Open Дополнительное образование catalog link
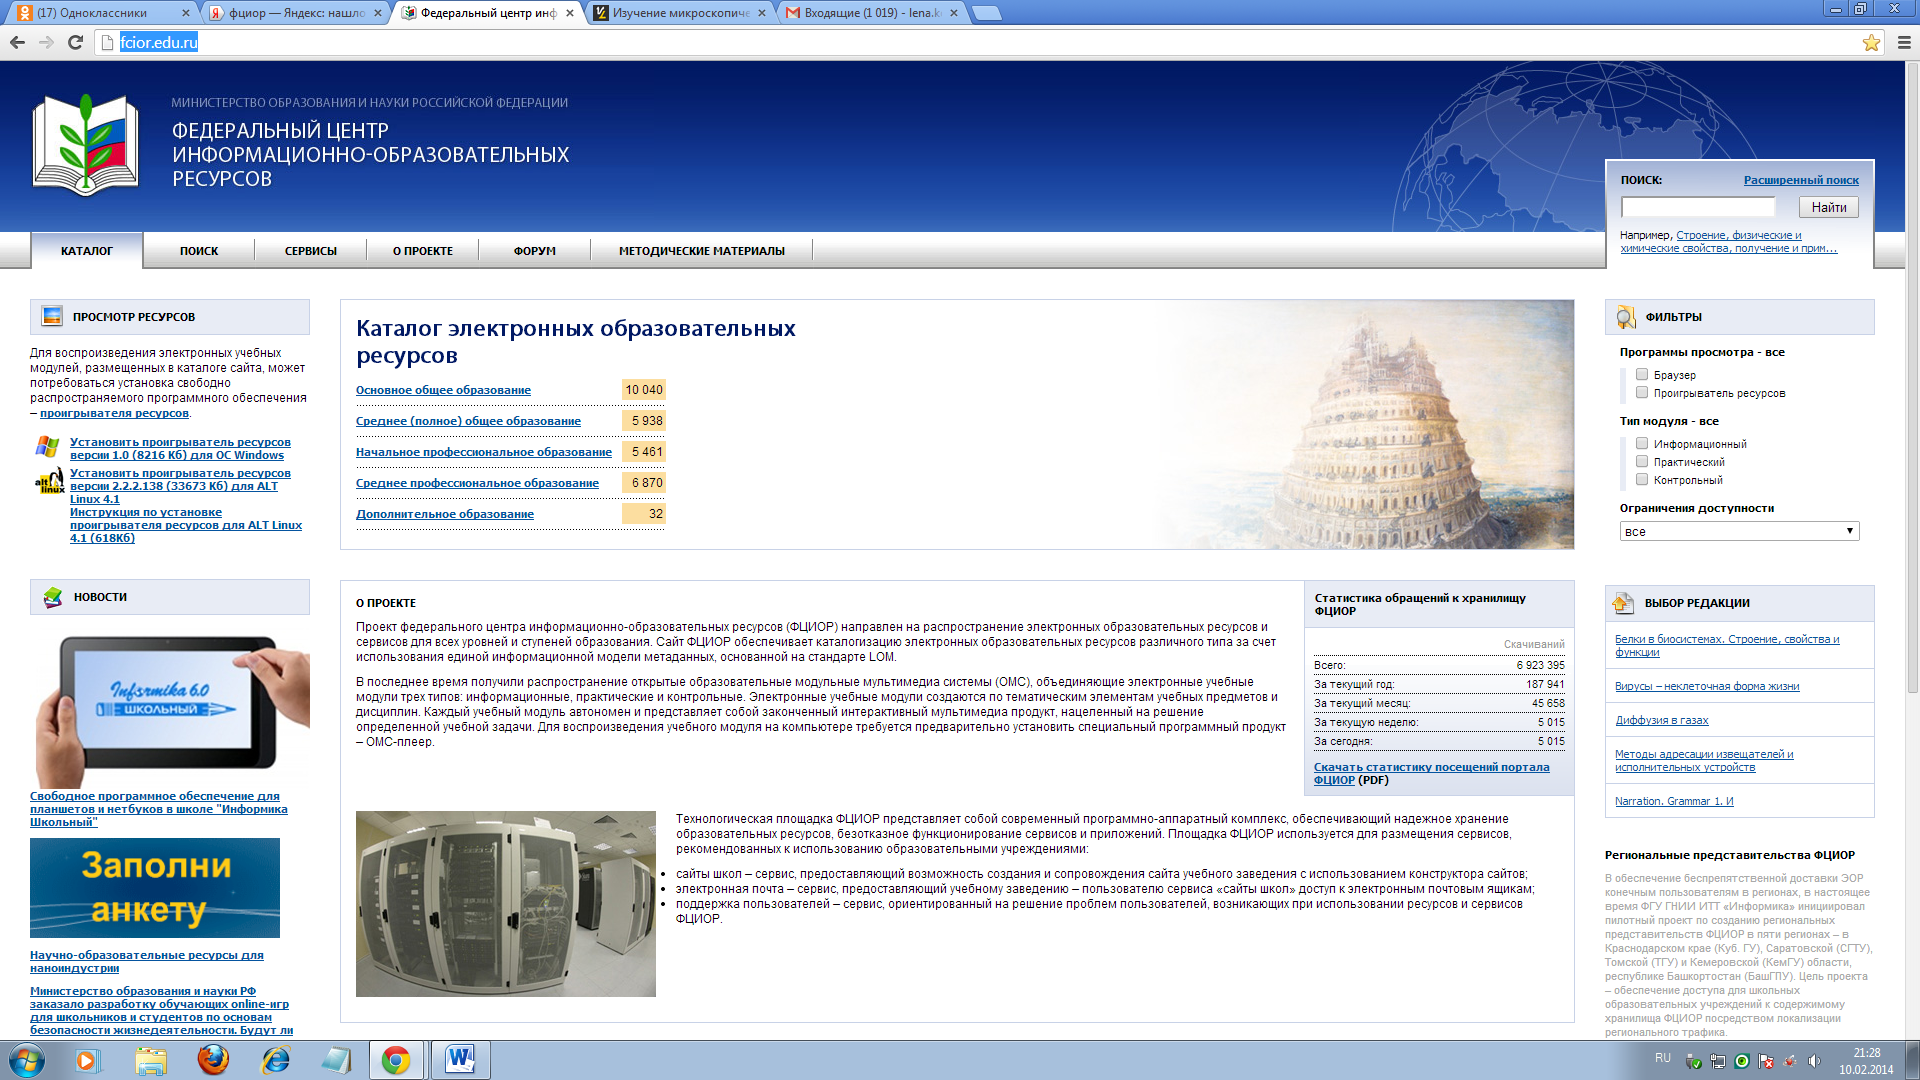The width and height of the screenshot is (1920, 1080). click(445, 514)
